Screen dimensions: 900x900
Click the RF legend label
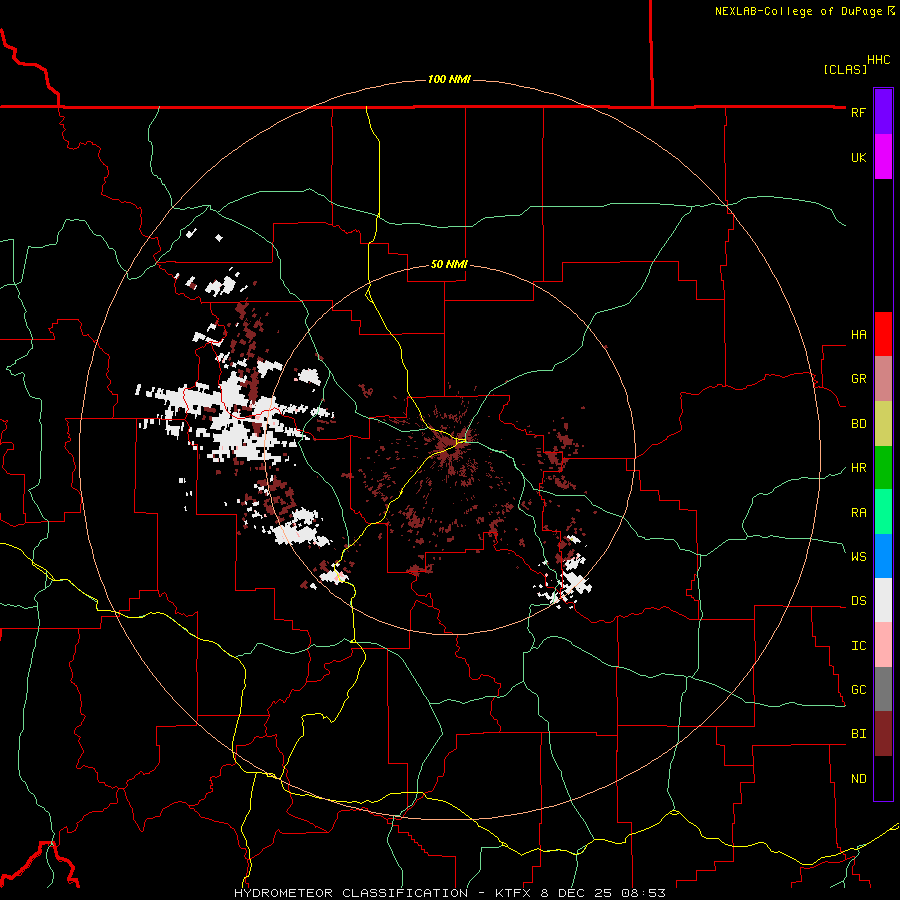click(x=858, y=112)
